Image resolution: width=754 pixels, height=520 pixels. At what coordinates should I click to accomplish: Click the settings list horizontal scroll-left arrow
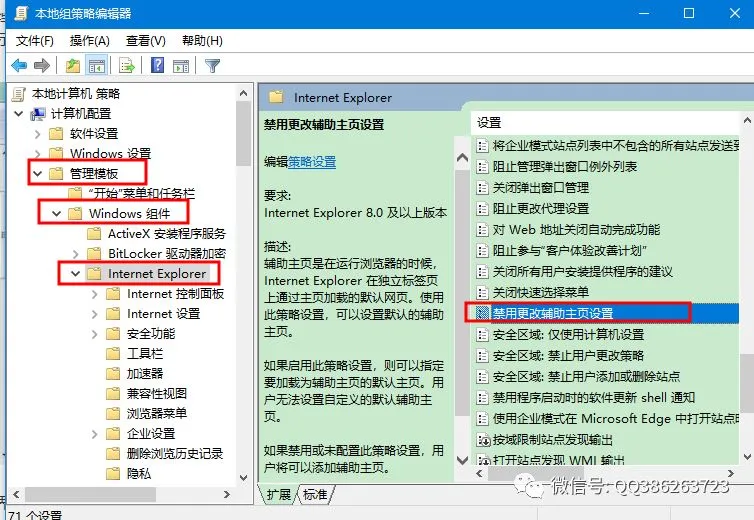click(479, 474)
